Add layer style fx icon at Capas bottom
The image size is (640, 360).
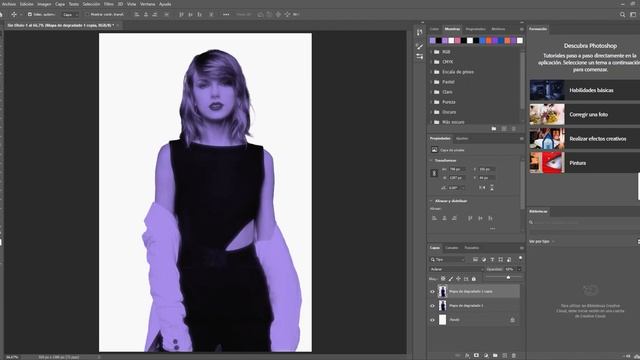(x=467, y=356)
